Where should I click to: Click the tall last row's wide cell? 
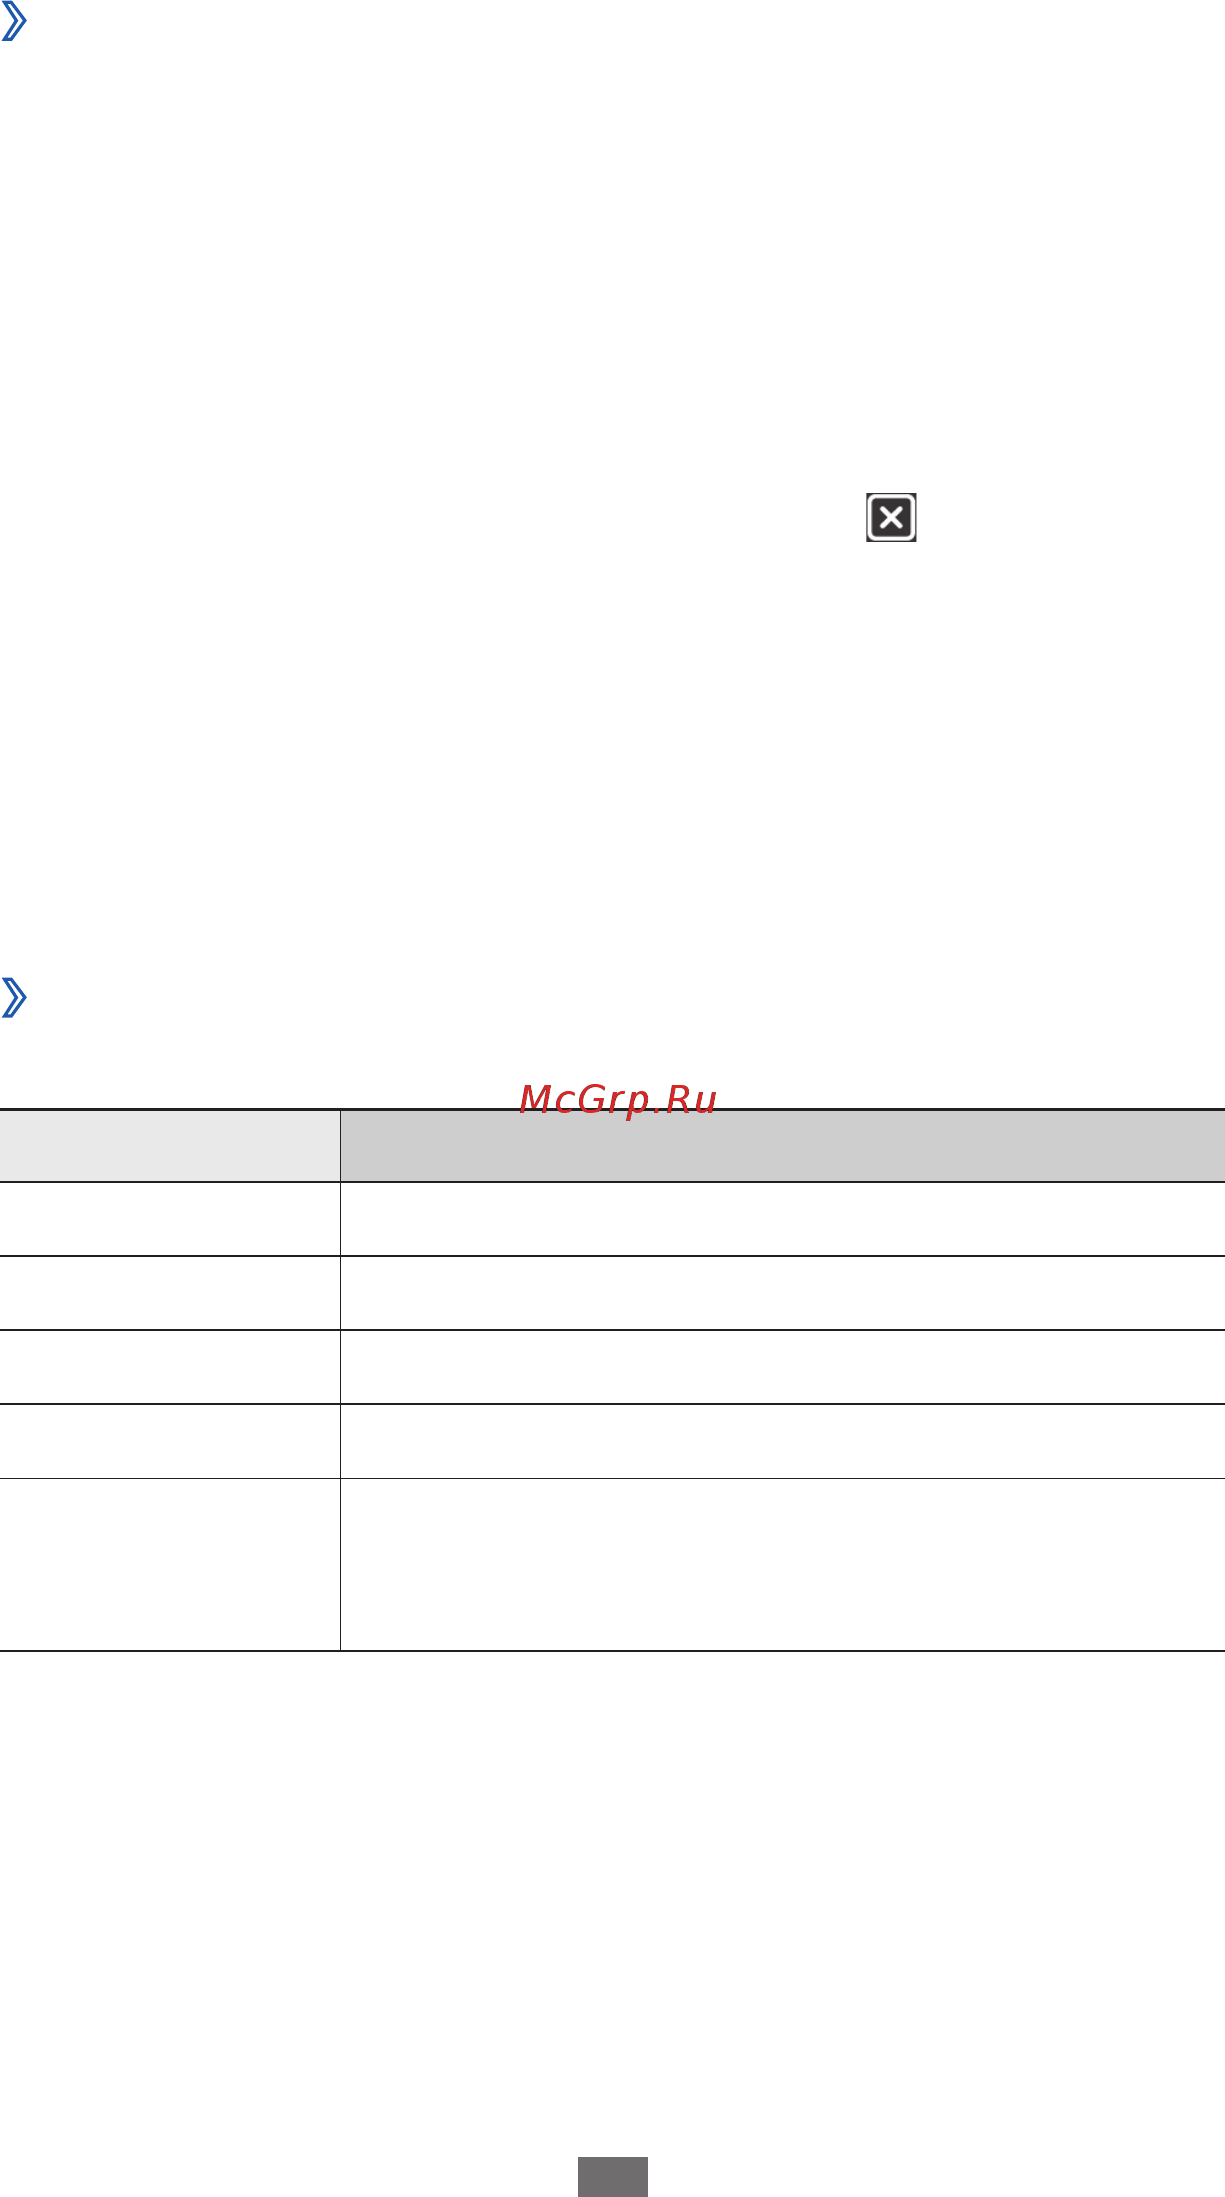(783, 1564)
